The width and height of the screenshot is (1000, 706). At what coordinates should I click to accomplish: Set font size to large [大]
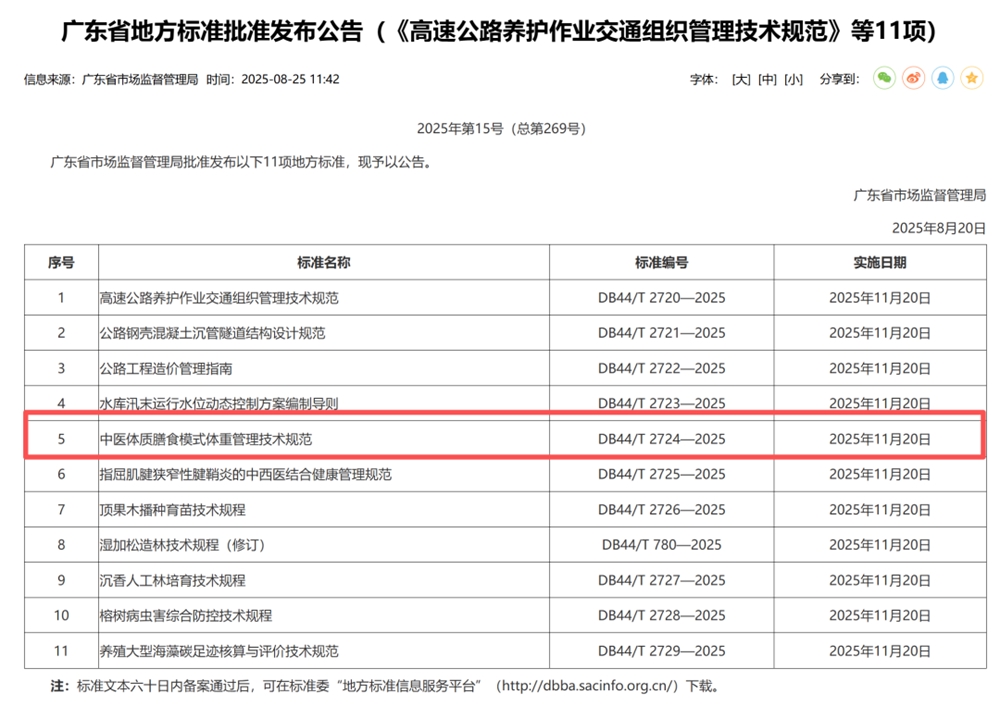point(741,80)
